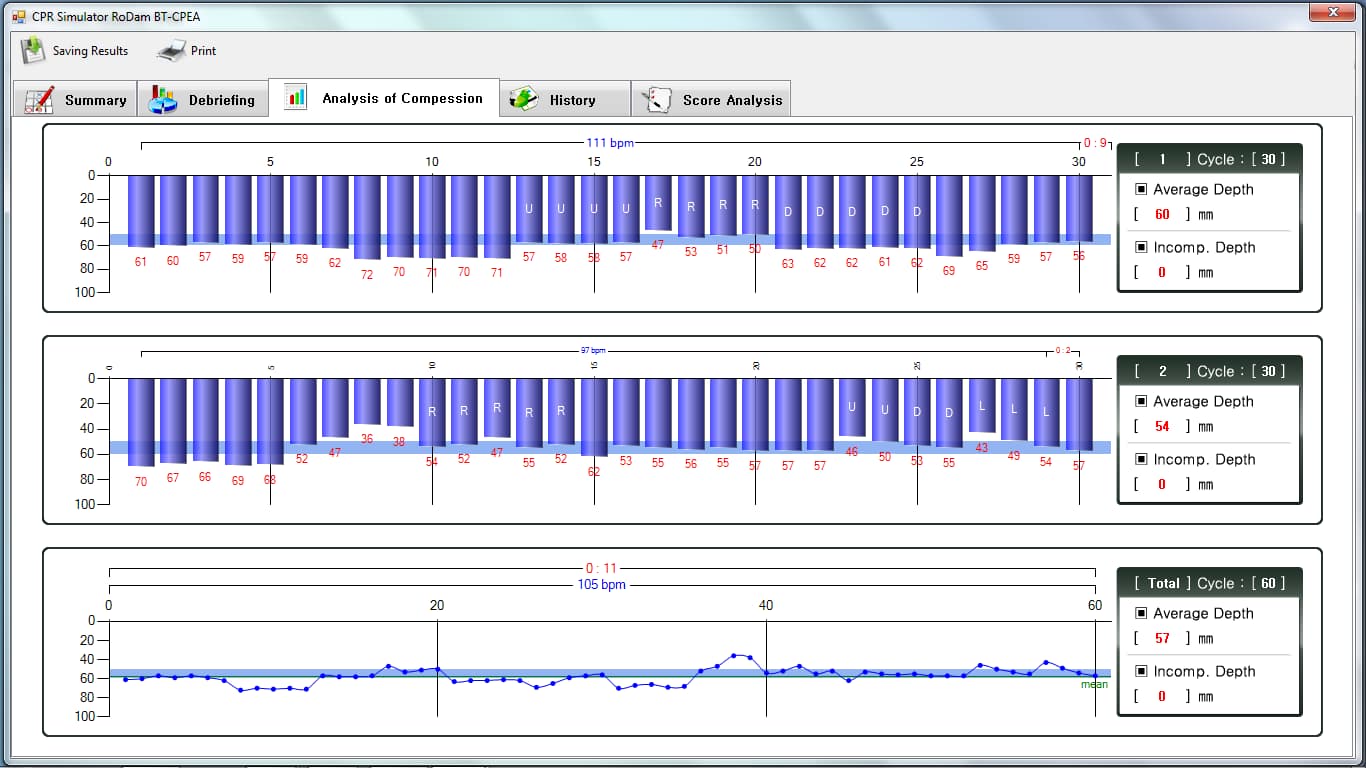Click the CPR Simulator title bar app icon
The image size is (1366, 768).
19,16
